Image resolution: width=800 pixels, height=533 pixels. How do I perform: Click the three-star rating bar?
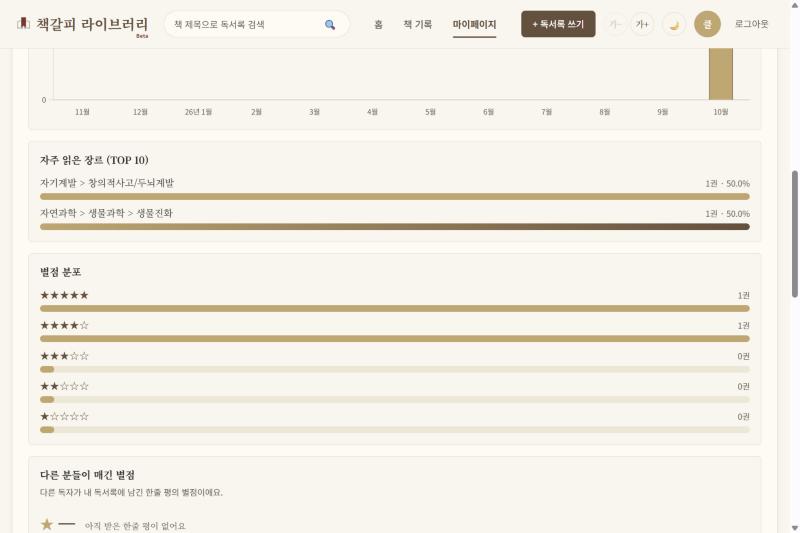point(395,369)
